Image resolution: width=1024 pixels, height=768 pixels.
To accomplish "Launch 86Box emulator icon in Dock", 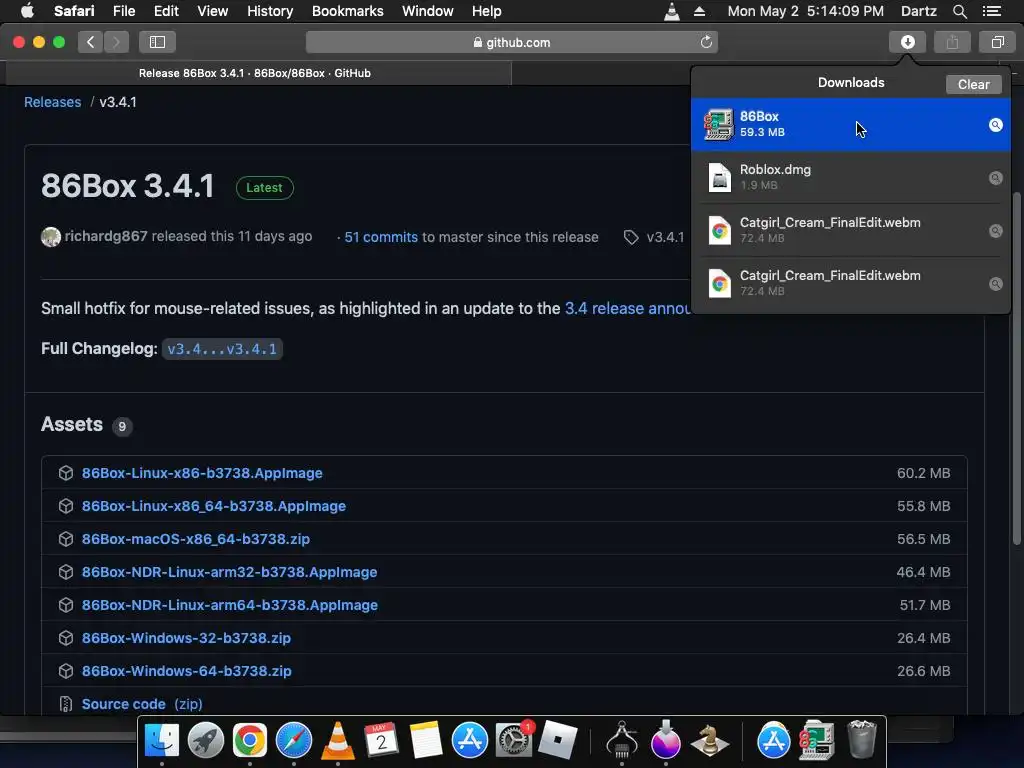I will coord(817,740).
